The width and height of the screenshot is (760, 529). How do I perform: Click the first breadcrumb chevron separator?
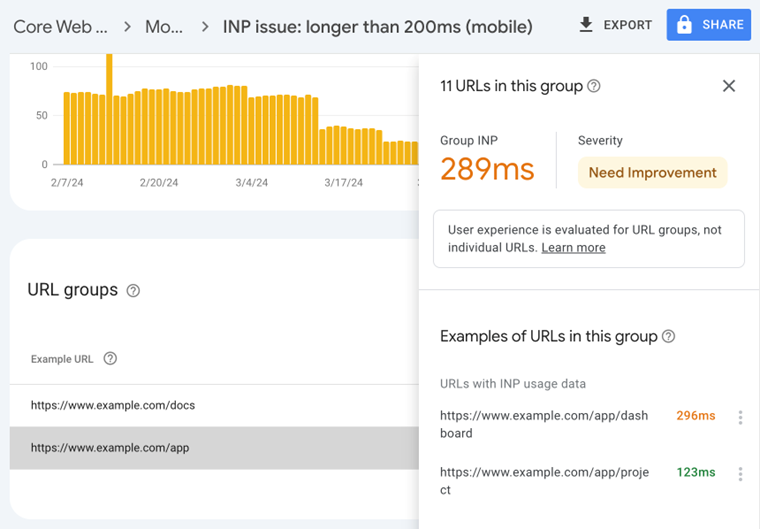coord(127,26)
